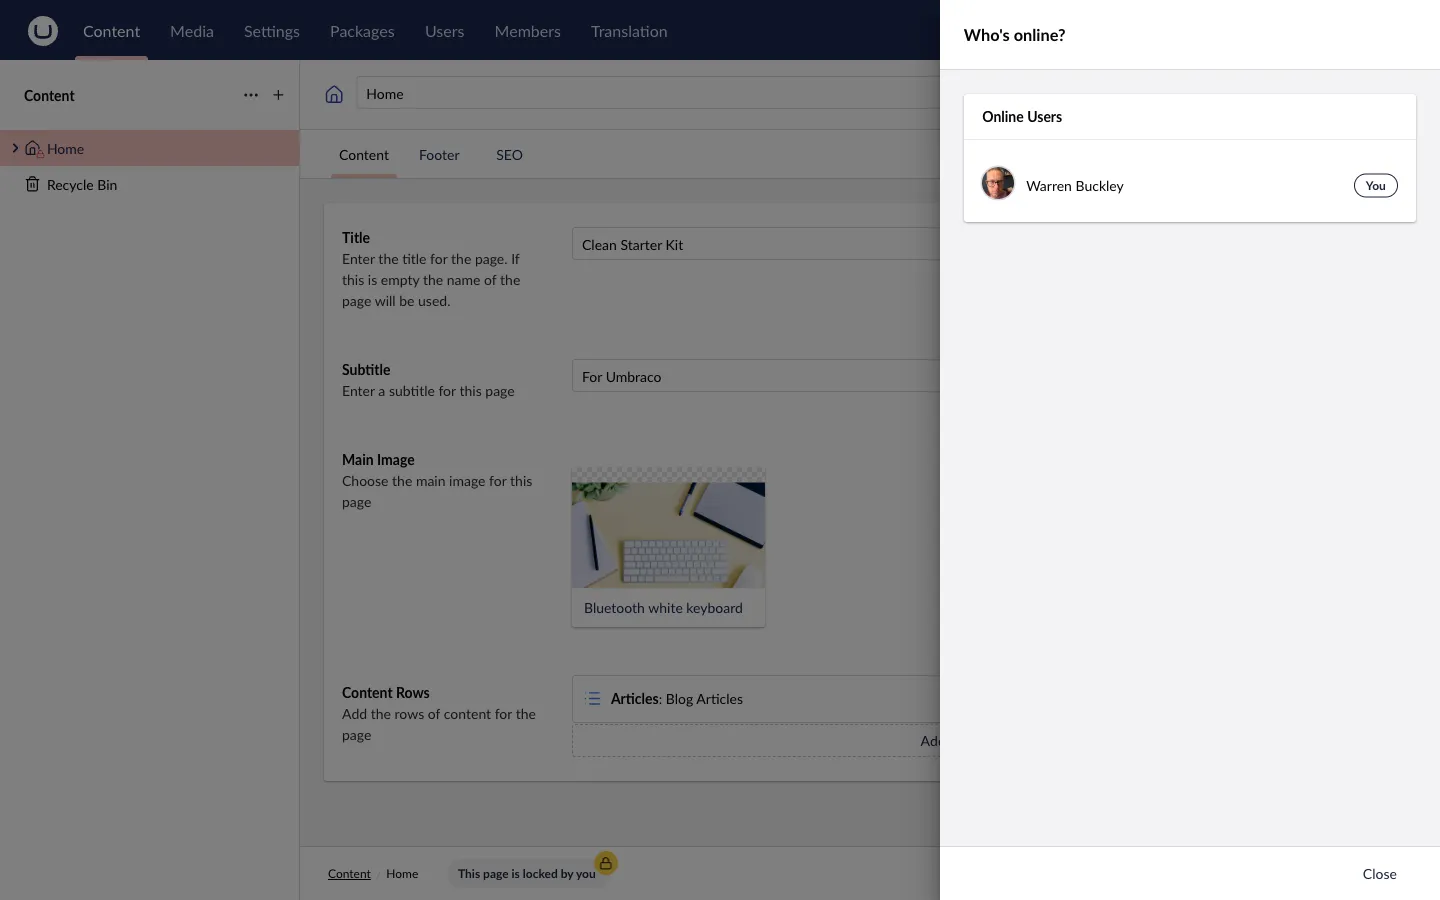Select Home in the content tree
This screenshot has height=900, width=1440.
pos(66,148)
